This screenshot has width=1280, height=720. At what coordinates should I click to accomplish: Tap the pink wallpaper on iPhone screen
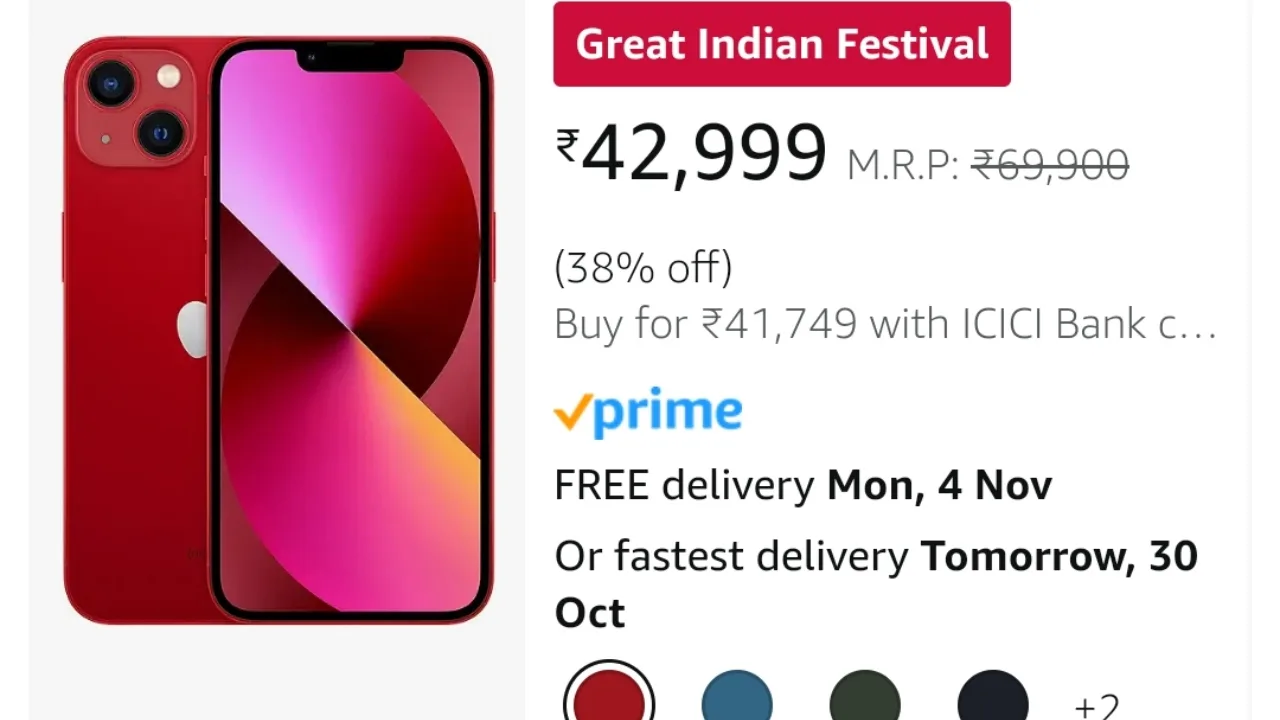(x=350, y=330)
